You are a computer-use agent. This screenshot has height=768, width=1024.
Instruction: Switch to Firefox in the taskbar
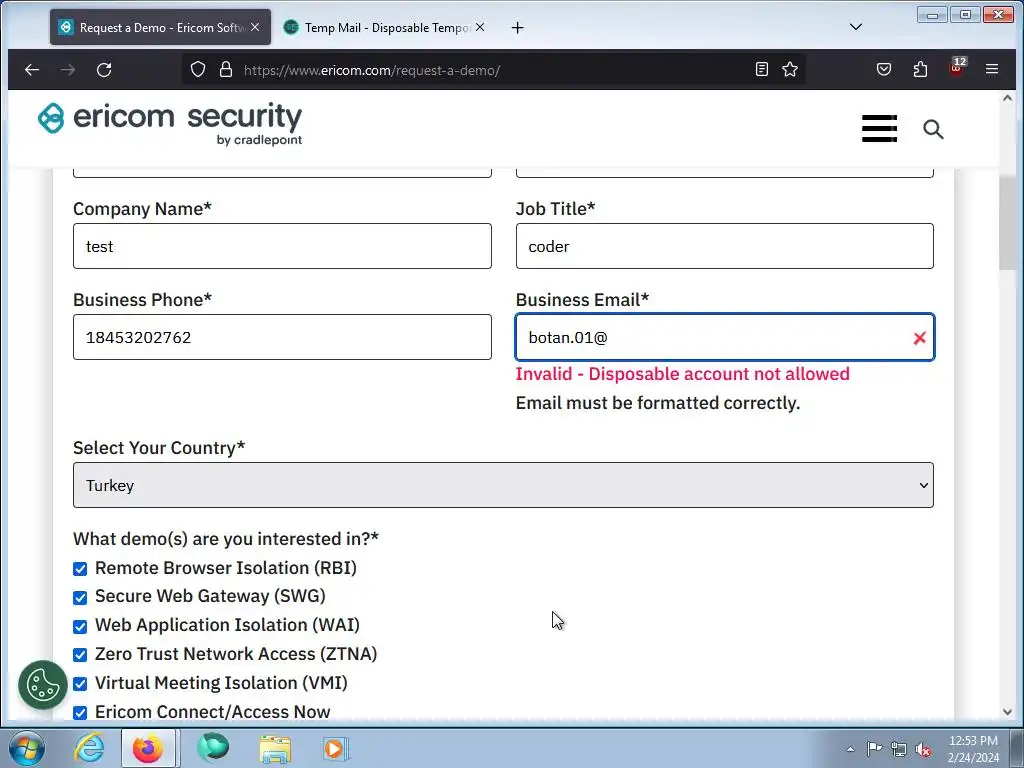[x=148, y=748]
